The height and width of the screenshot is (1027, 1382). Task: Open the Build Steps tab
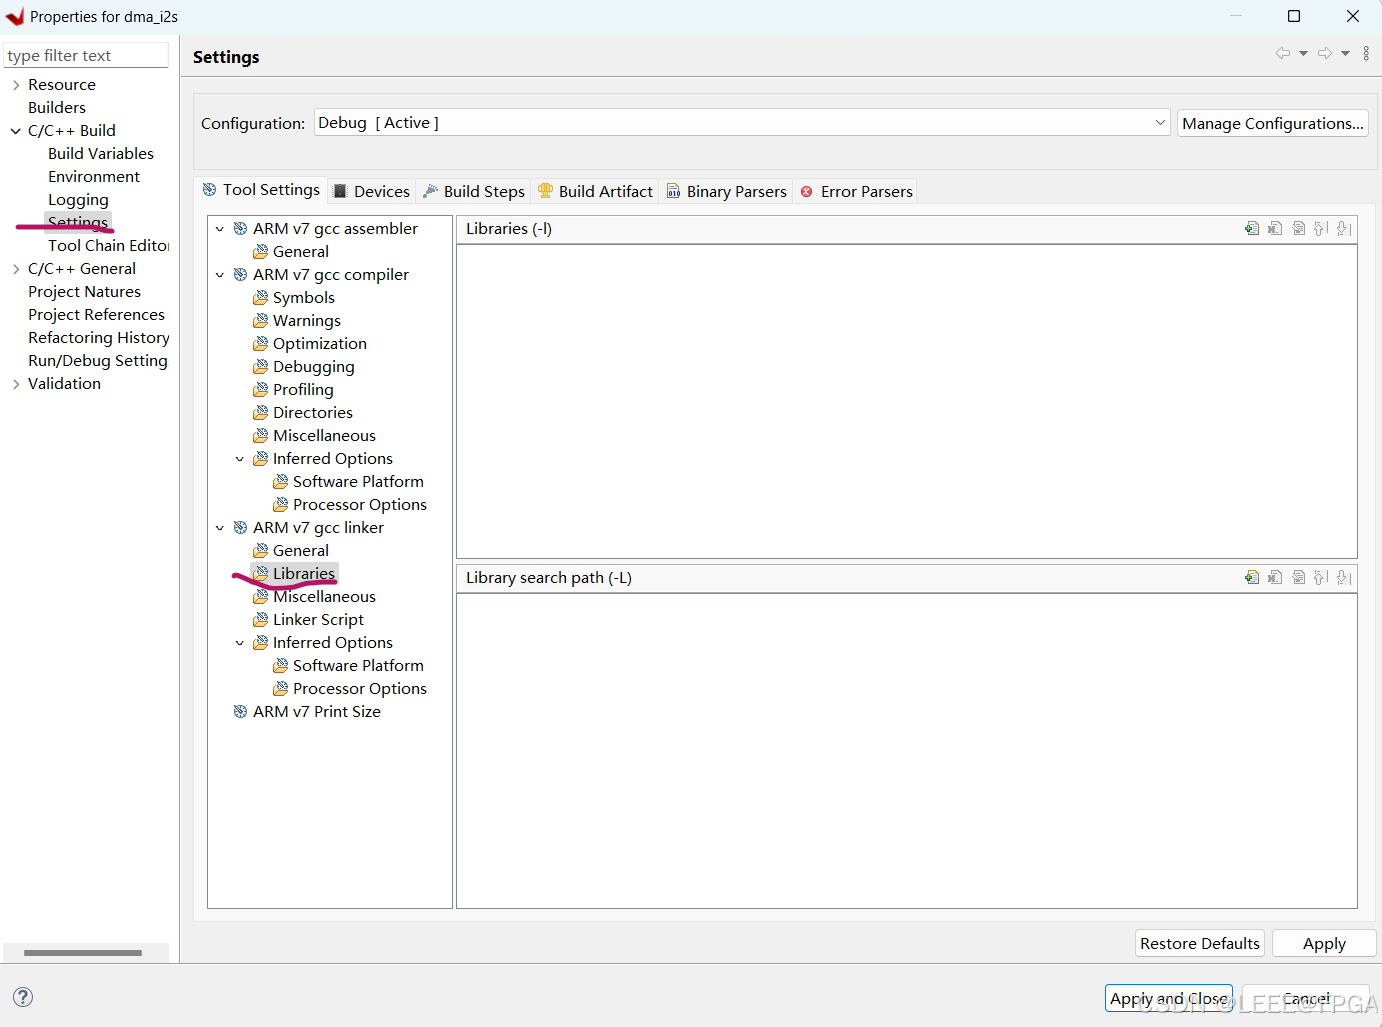point(474,191)
